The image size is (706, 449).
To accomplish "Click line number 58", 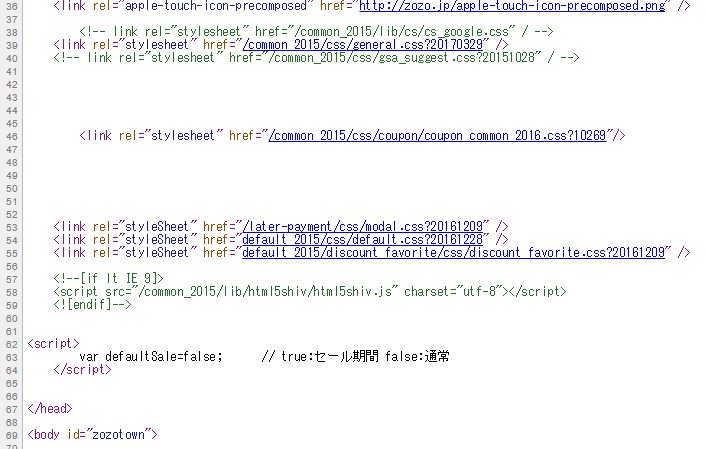I will pyautogui.click(x=12, y=292).
